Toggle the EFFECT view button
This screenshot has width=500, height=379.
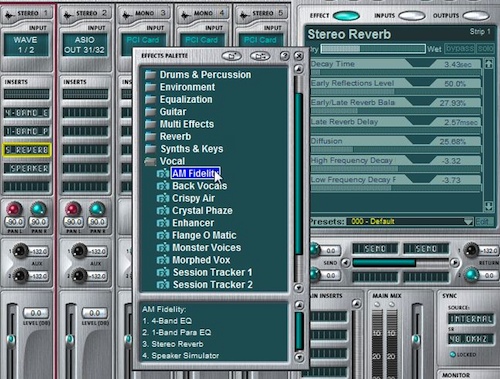pyautogui.click(x=346, y=15)
